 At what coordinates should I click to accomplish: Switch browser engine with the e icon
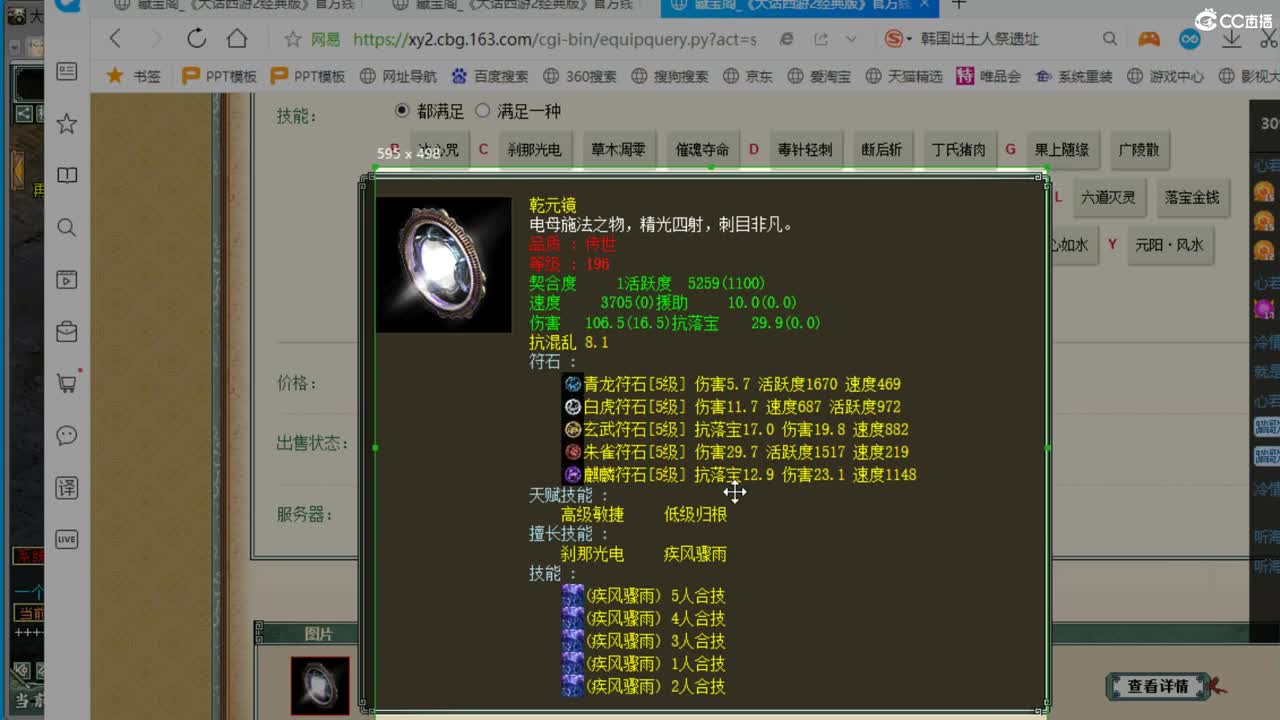point(787,39)
